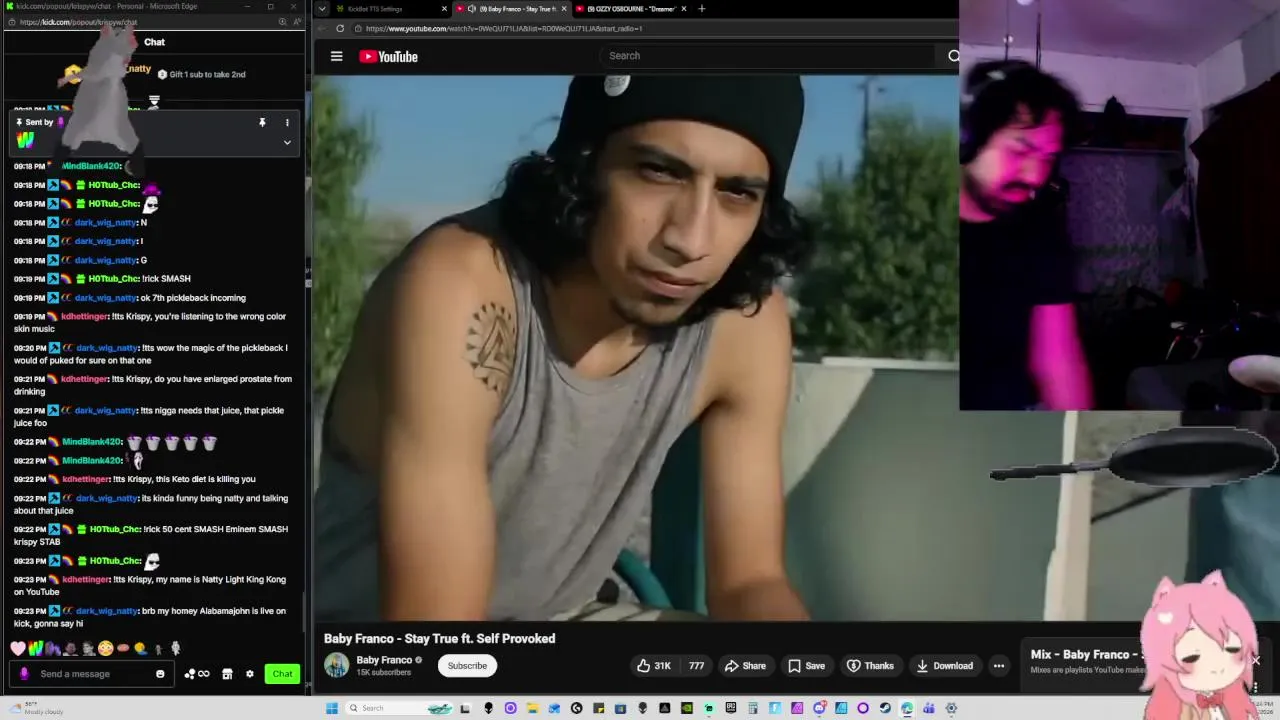Click the YouTube search box

tap(770, 56)
